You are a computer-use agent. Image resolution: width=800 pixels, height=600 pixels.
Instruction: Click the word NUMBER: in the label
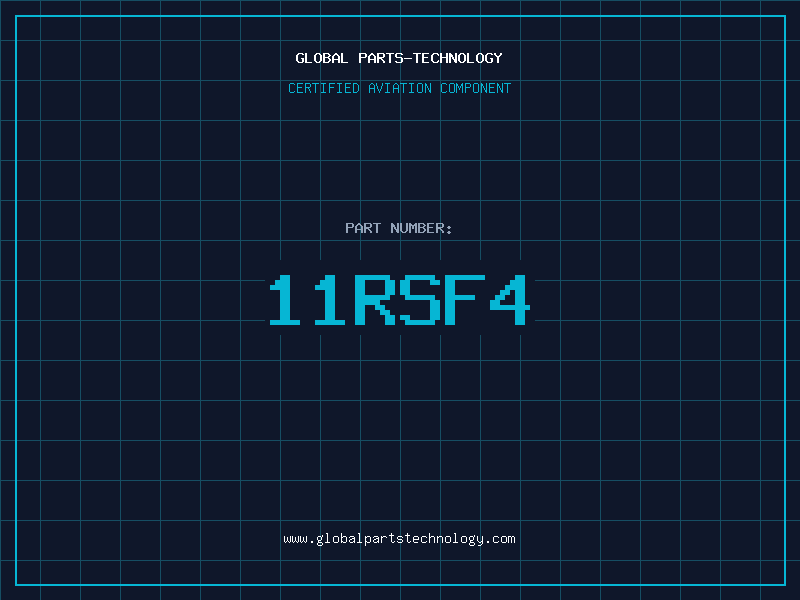coord(422,228)
